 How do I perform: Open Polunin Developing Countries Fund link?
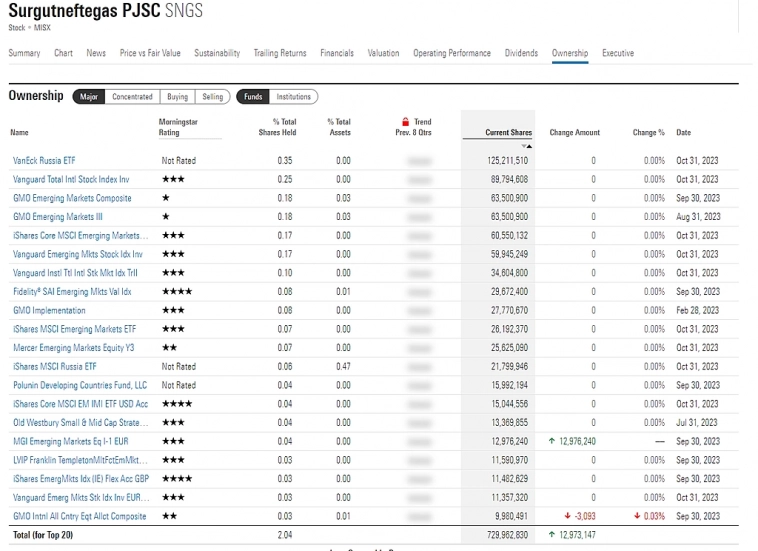pyautogui.click(x=80, y=385)
